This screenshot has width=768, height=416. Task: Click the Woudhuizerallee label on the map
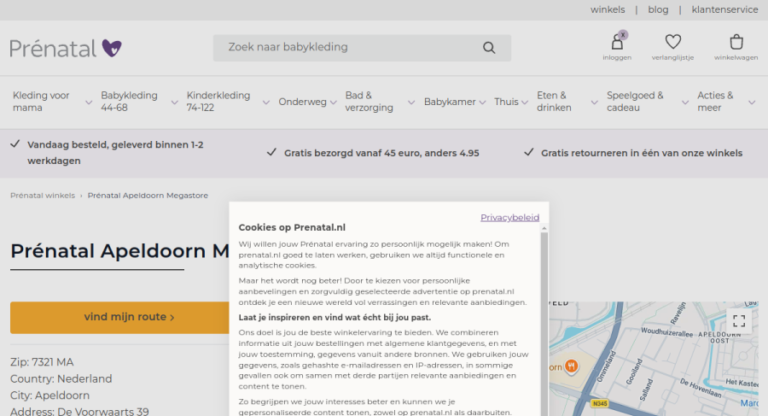pos(667,333)
